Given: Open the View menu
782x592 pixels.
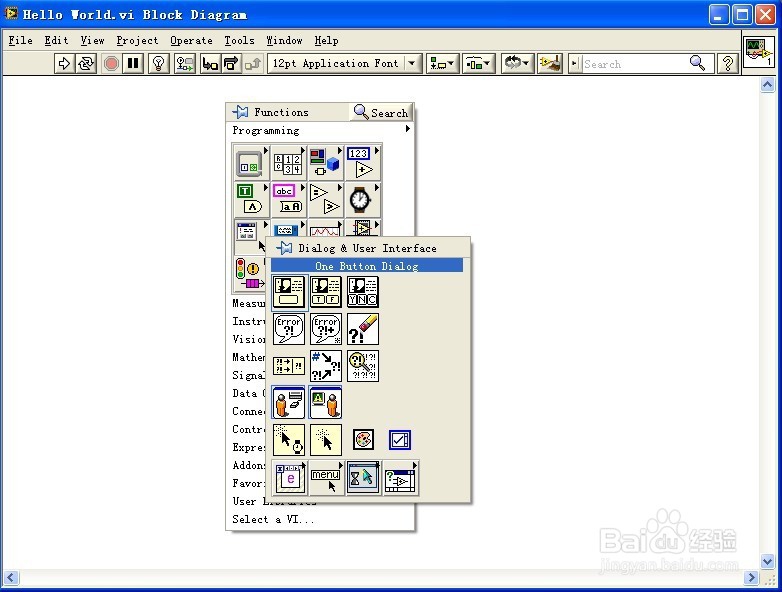Looking at the screenshot, I should [92, 40].
